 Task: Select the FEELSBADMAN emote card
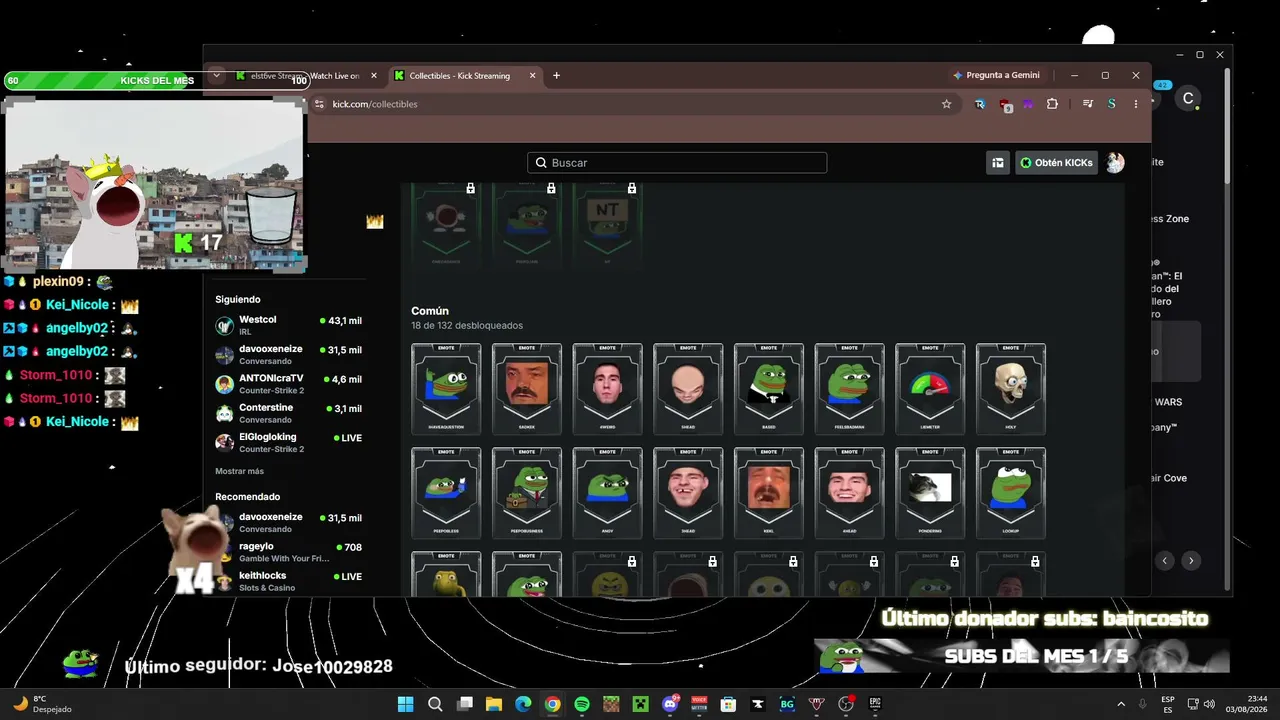click(x=850, y=388)
